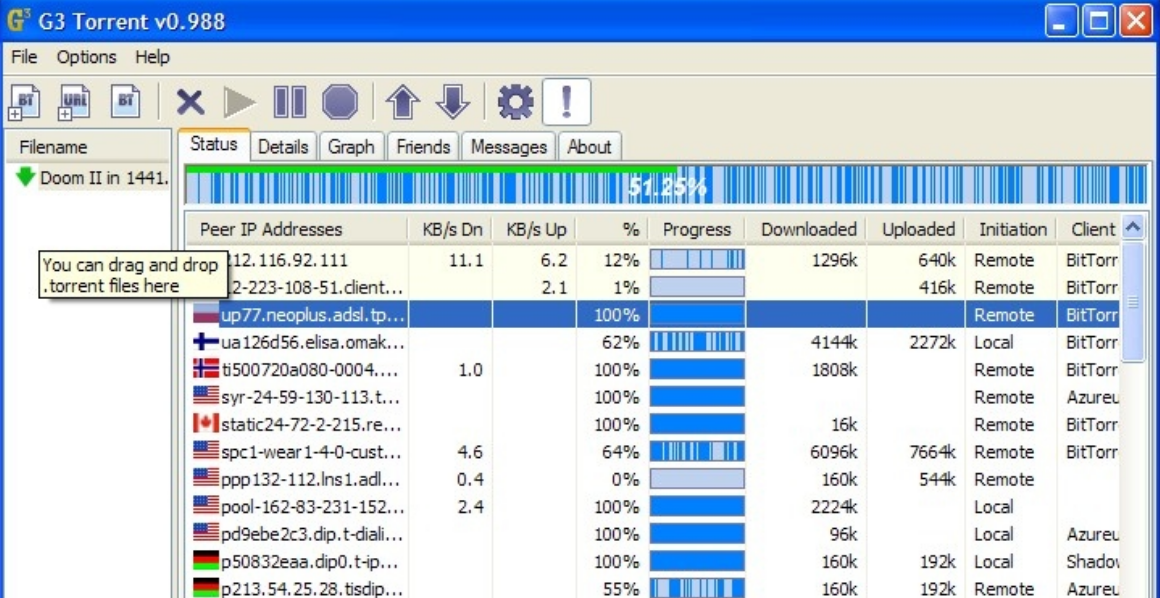Click the add torrent from URL icon
This screenshot has height=598, width=1160.
74,101
